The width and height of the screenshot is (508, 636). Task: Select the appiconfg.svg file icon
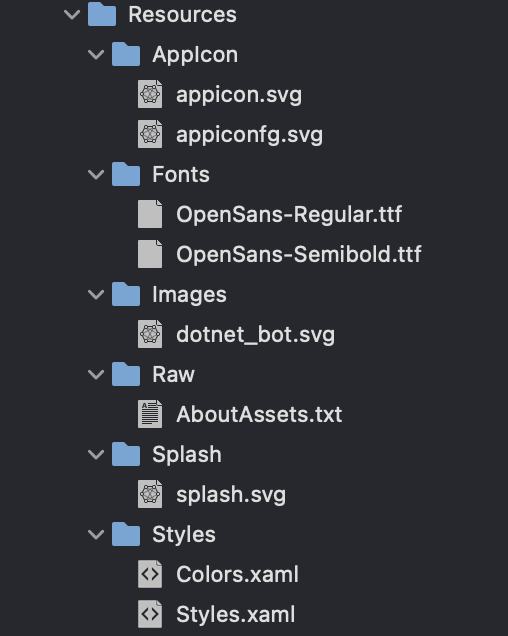(x=150, y=134)
